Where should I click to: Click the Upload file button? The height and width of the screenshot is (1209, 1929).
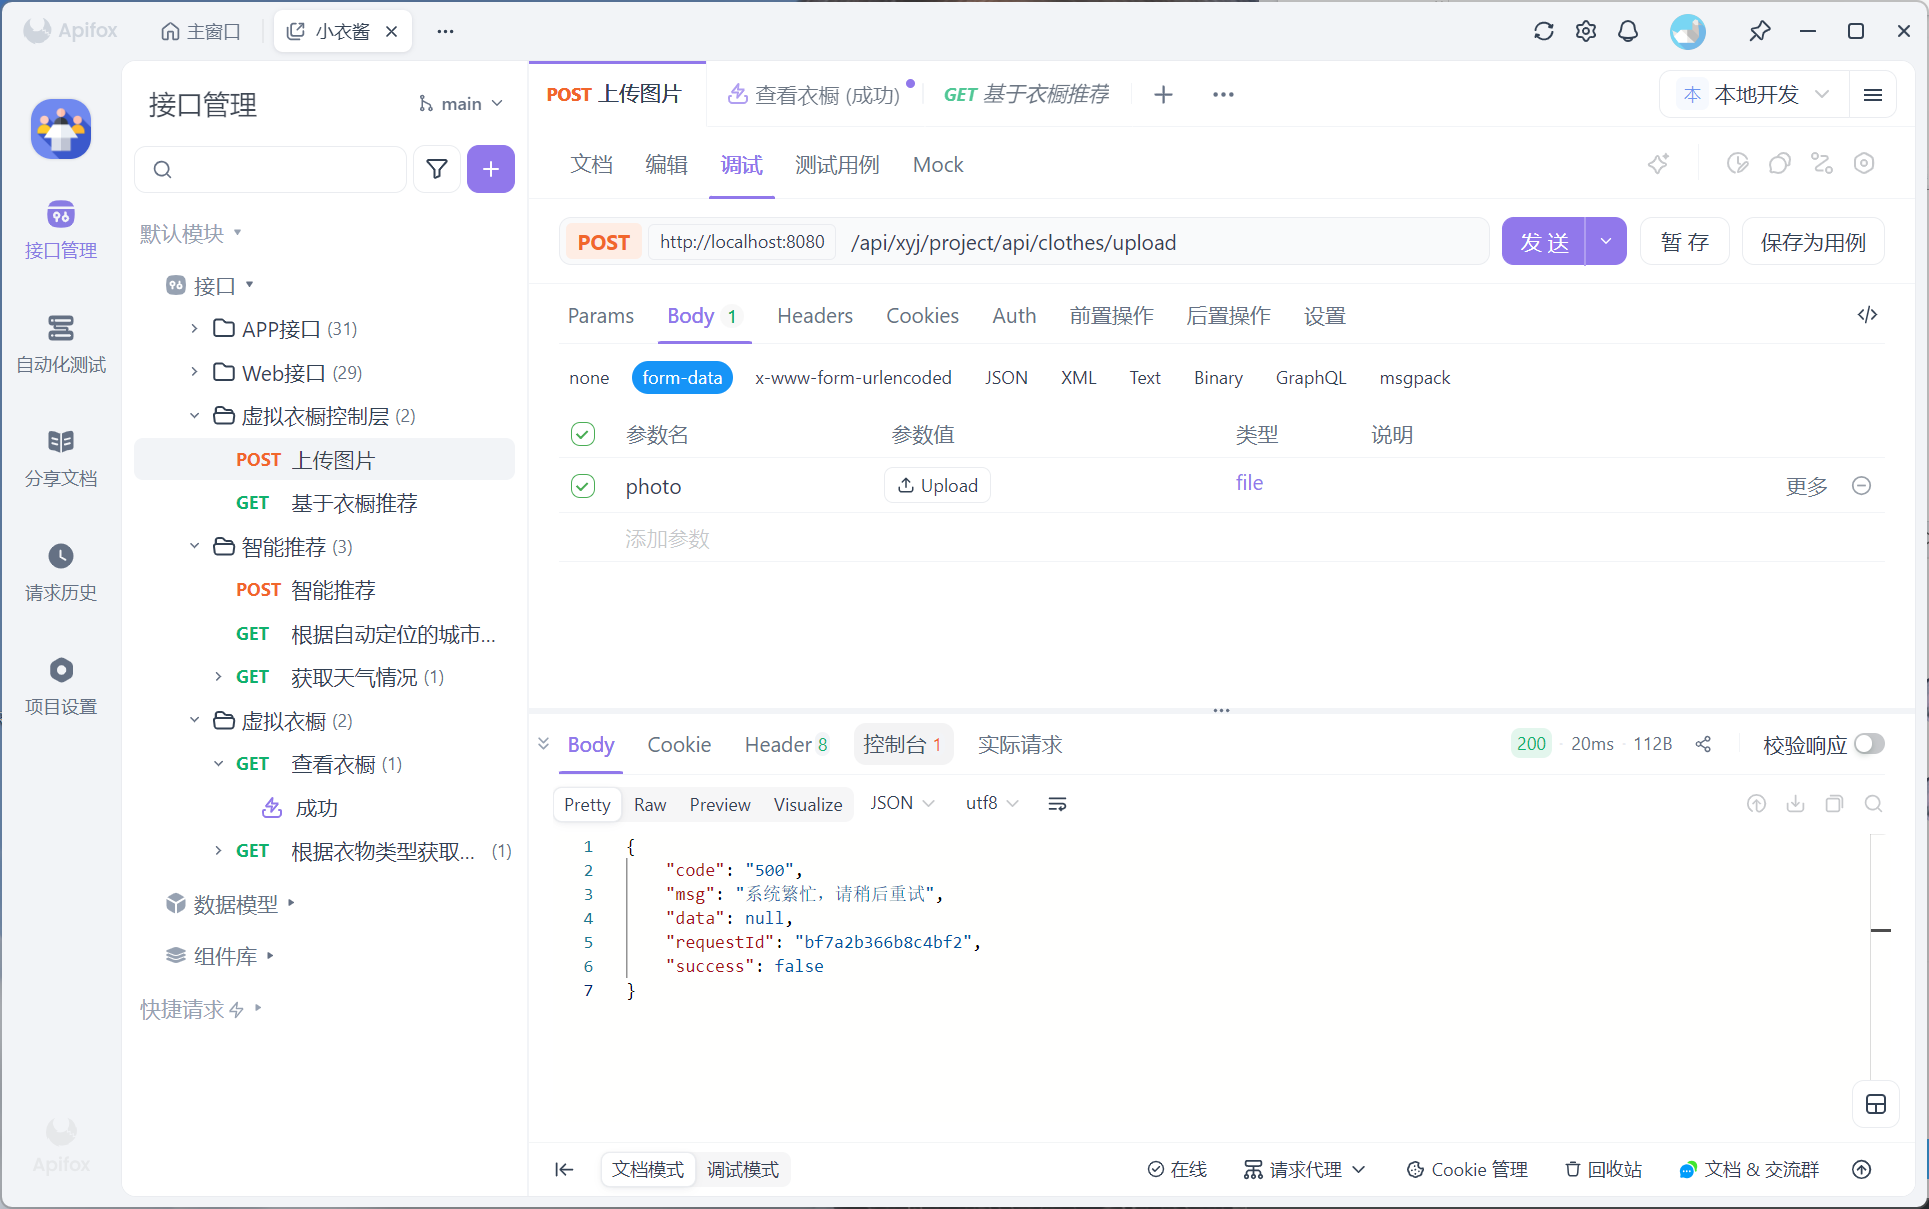pos(937,486)
